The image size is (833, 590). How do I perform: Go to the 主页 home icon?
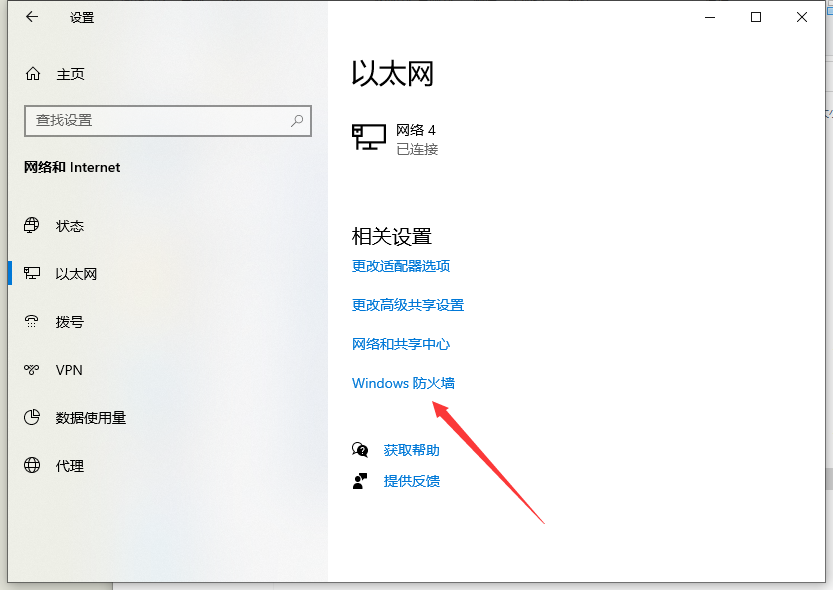(x=33, y=74)
